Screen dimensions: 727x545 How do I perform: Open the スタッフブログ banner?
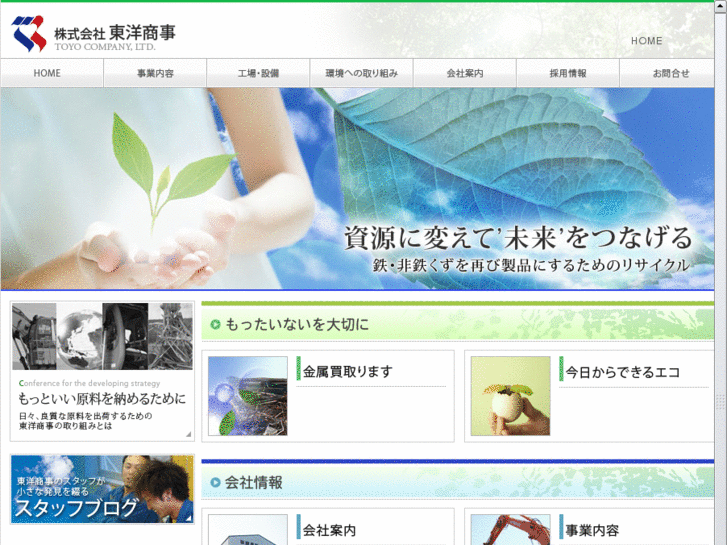(x=102, y=489)
